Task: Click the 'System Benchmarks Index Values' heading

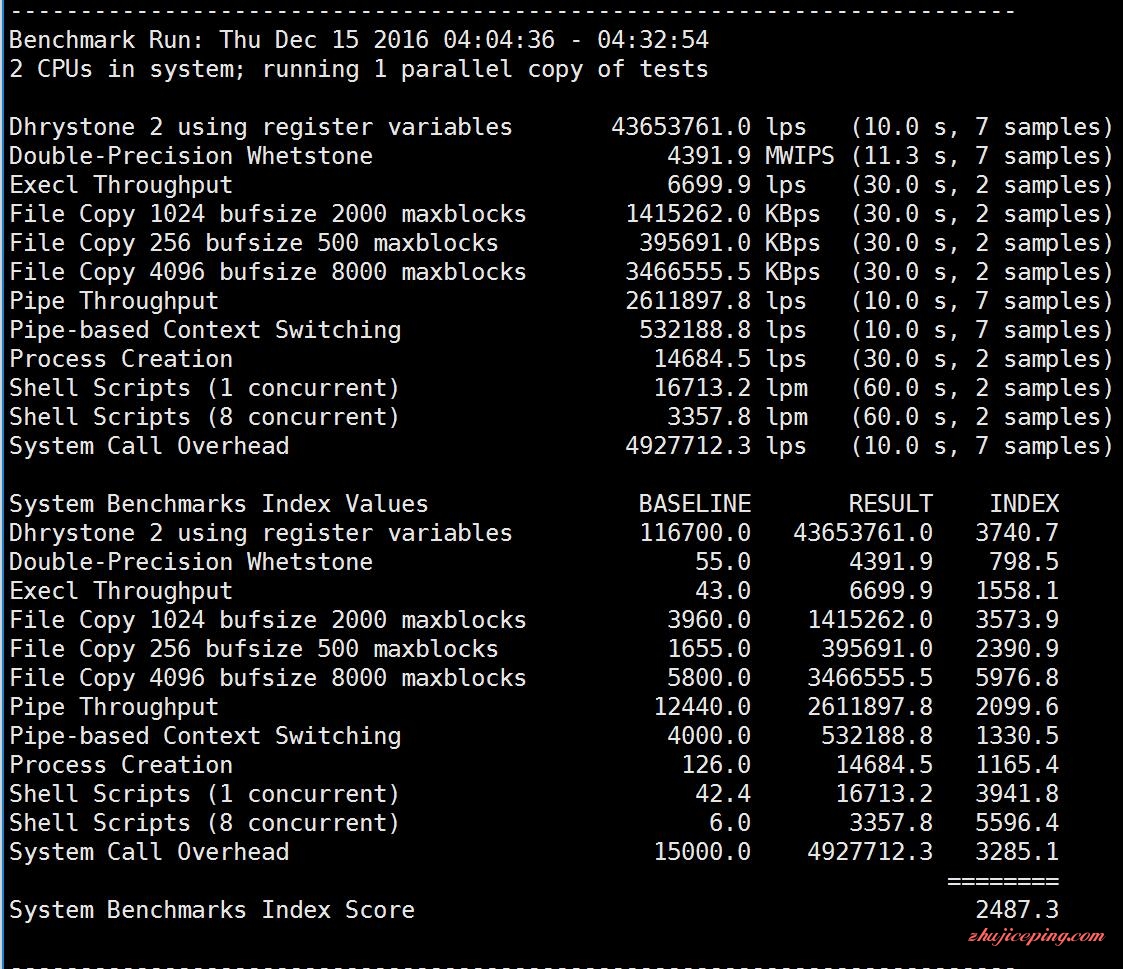Action: tap(219, 504)
